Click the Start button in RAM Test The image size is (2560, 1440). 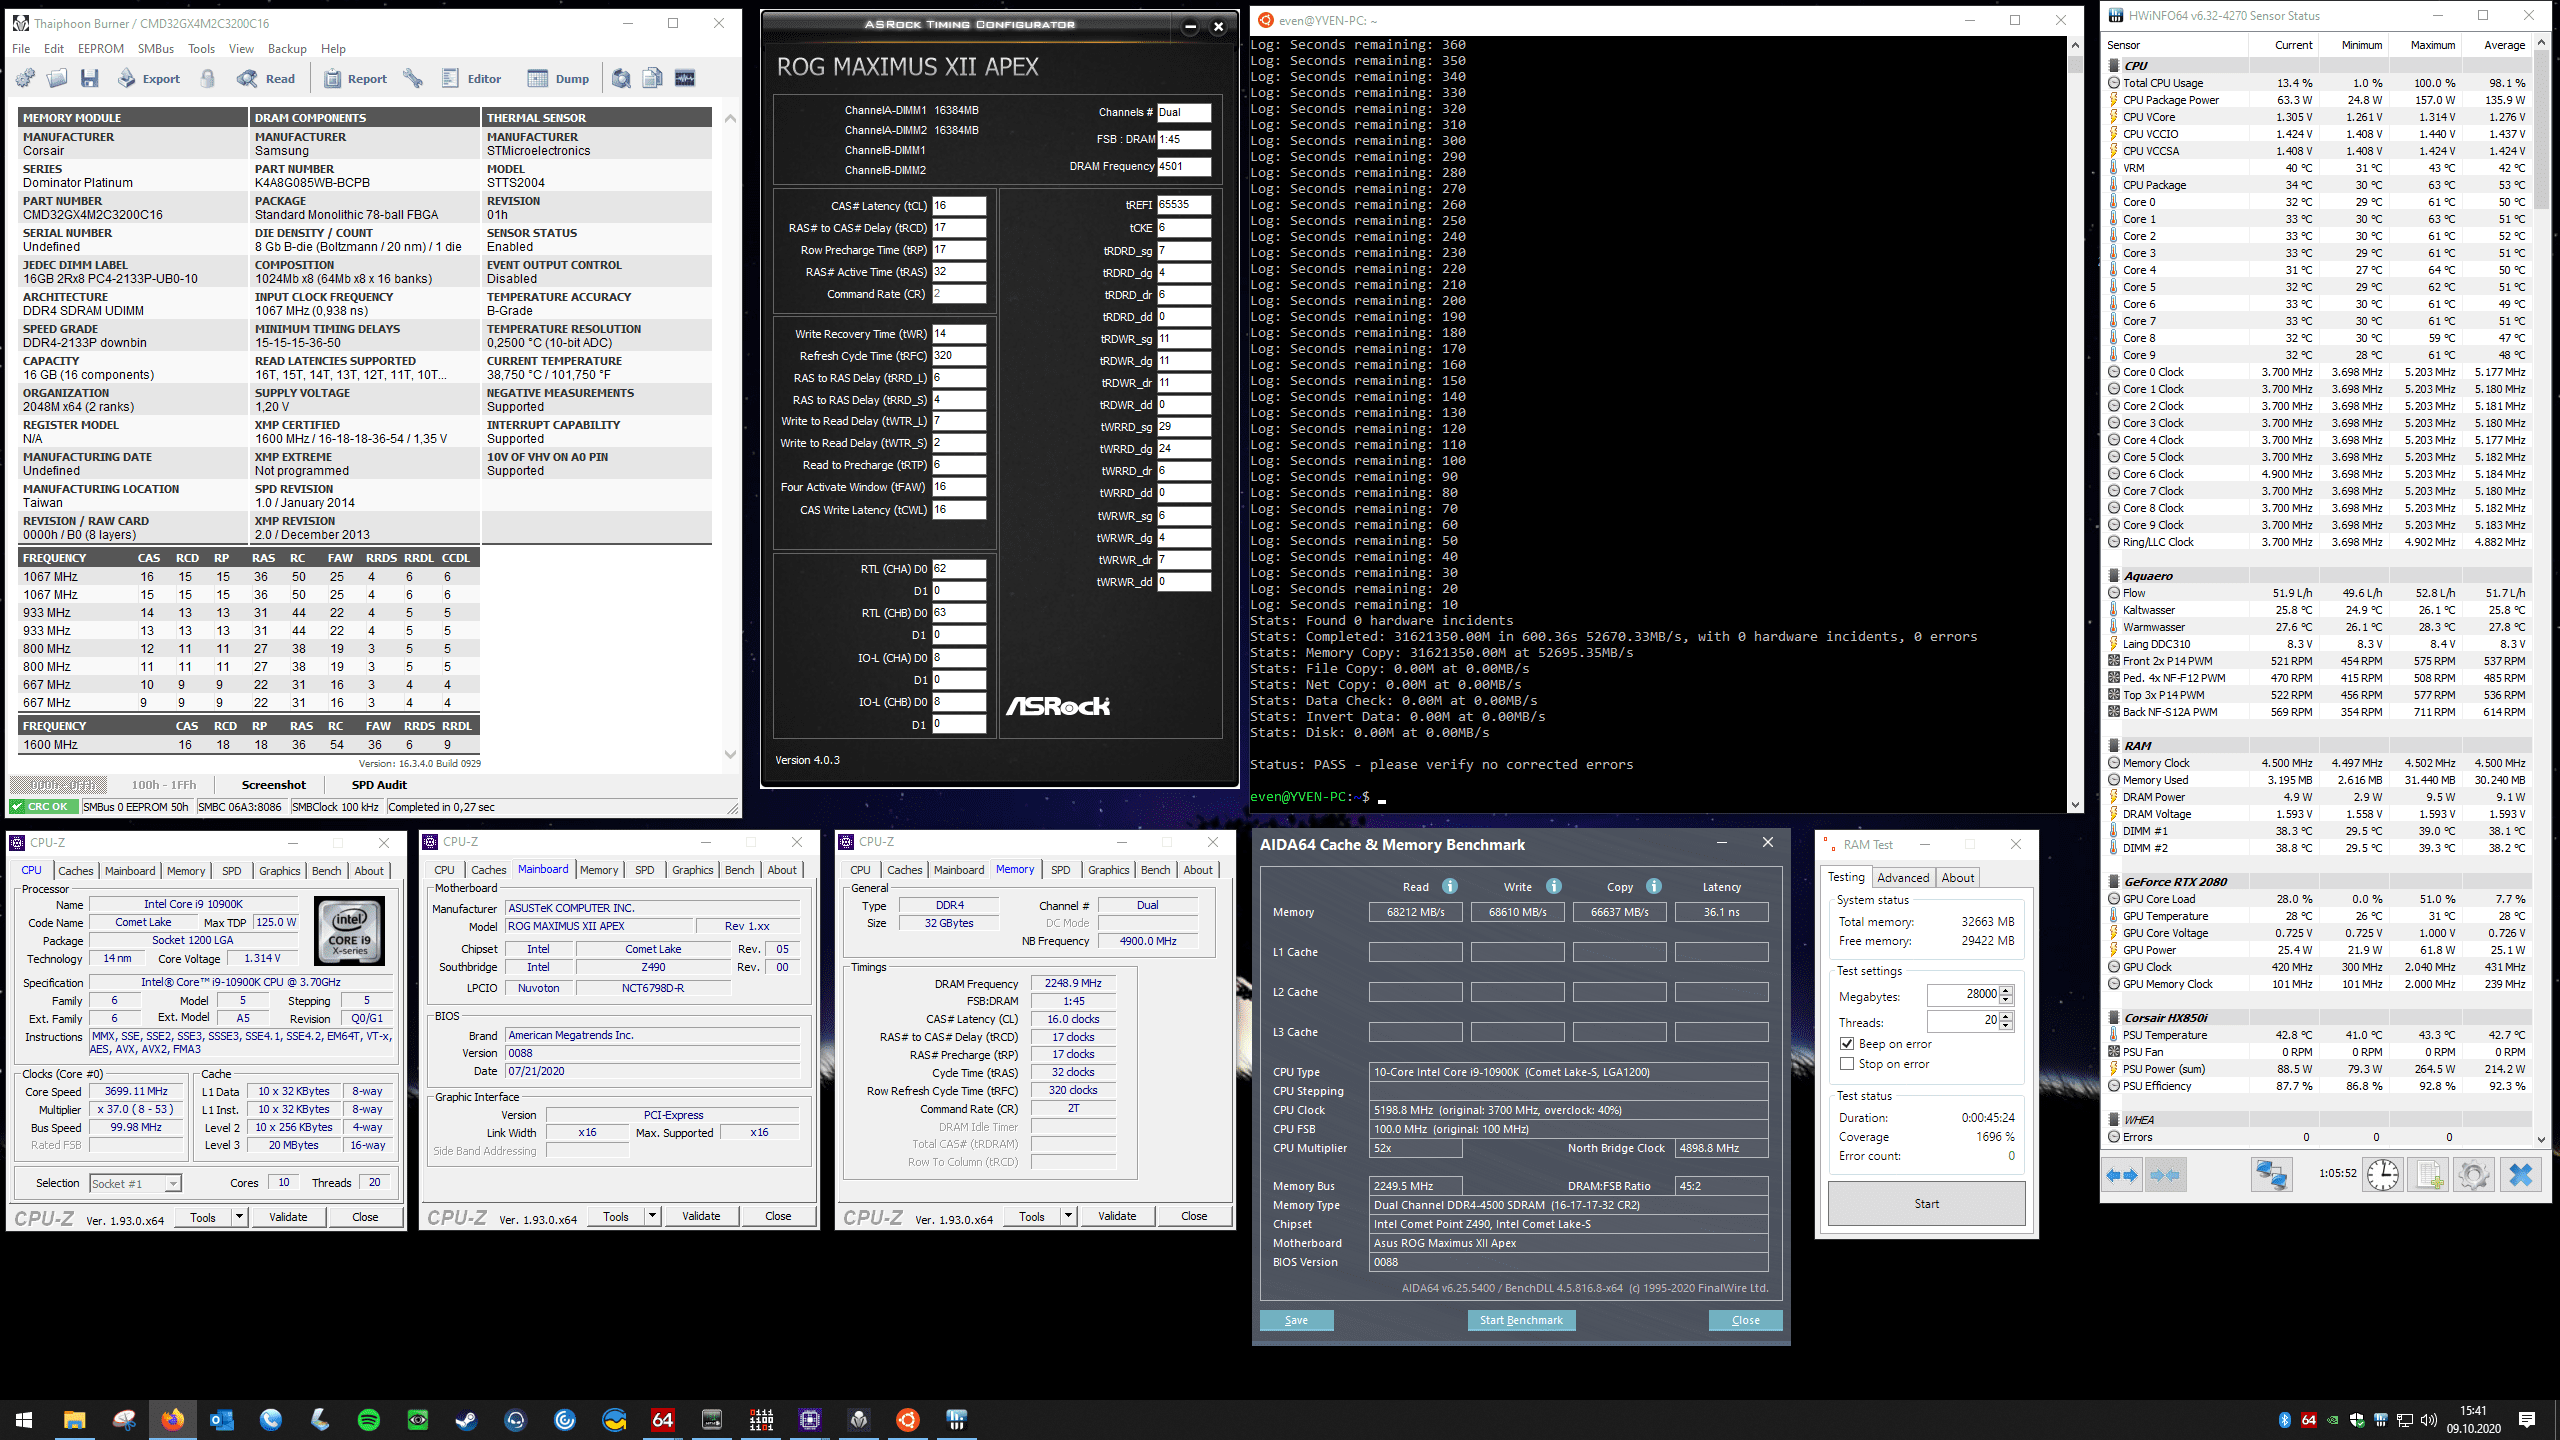(x=1926, y=1204)
